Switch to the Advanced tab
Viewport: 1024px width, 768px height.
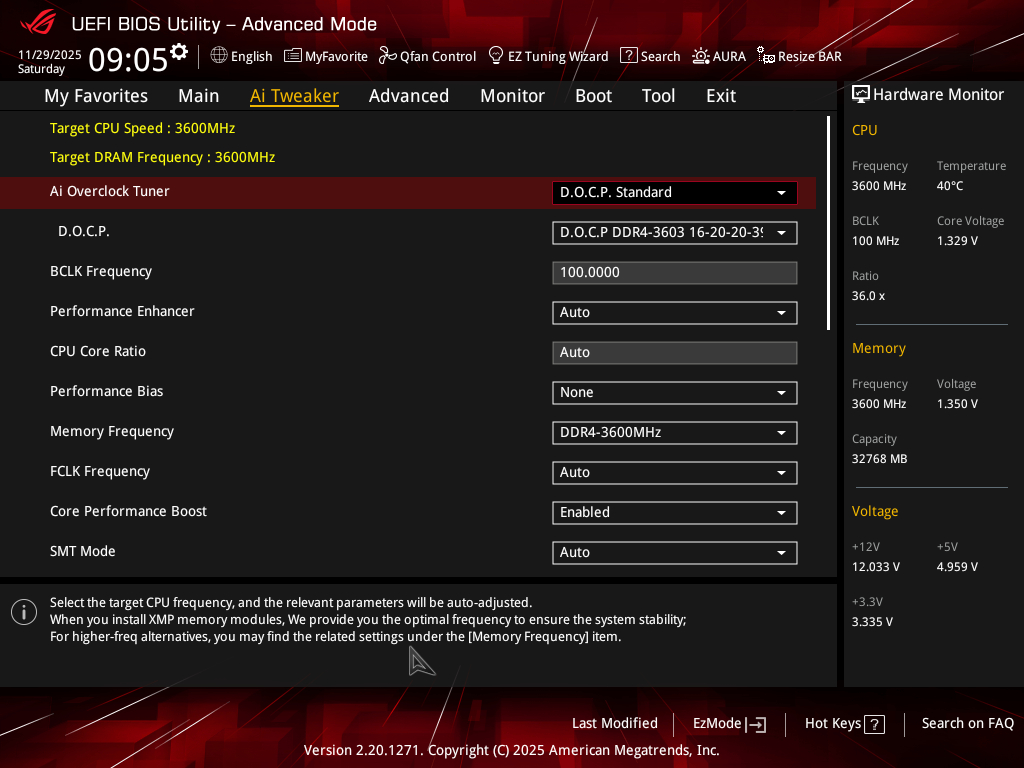[x=408, y=96]
